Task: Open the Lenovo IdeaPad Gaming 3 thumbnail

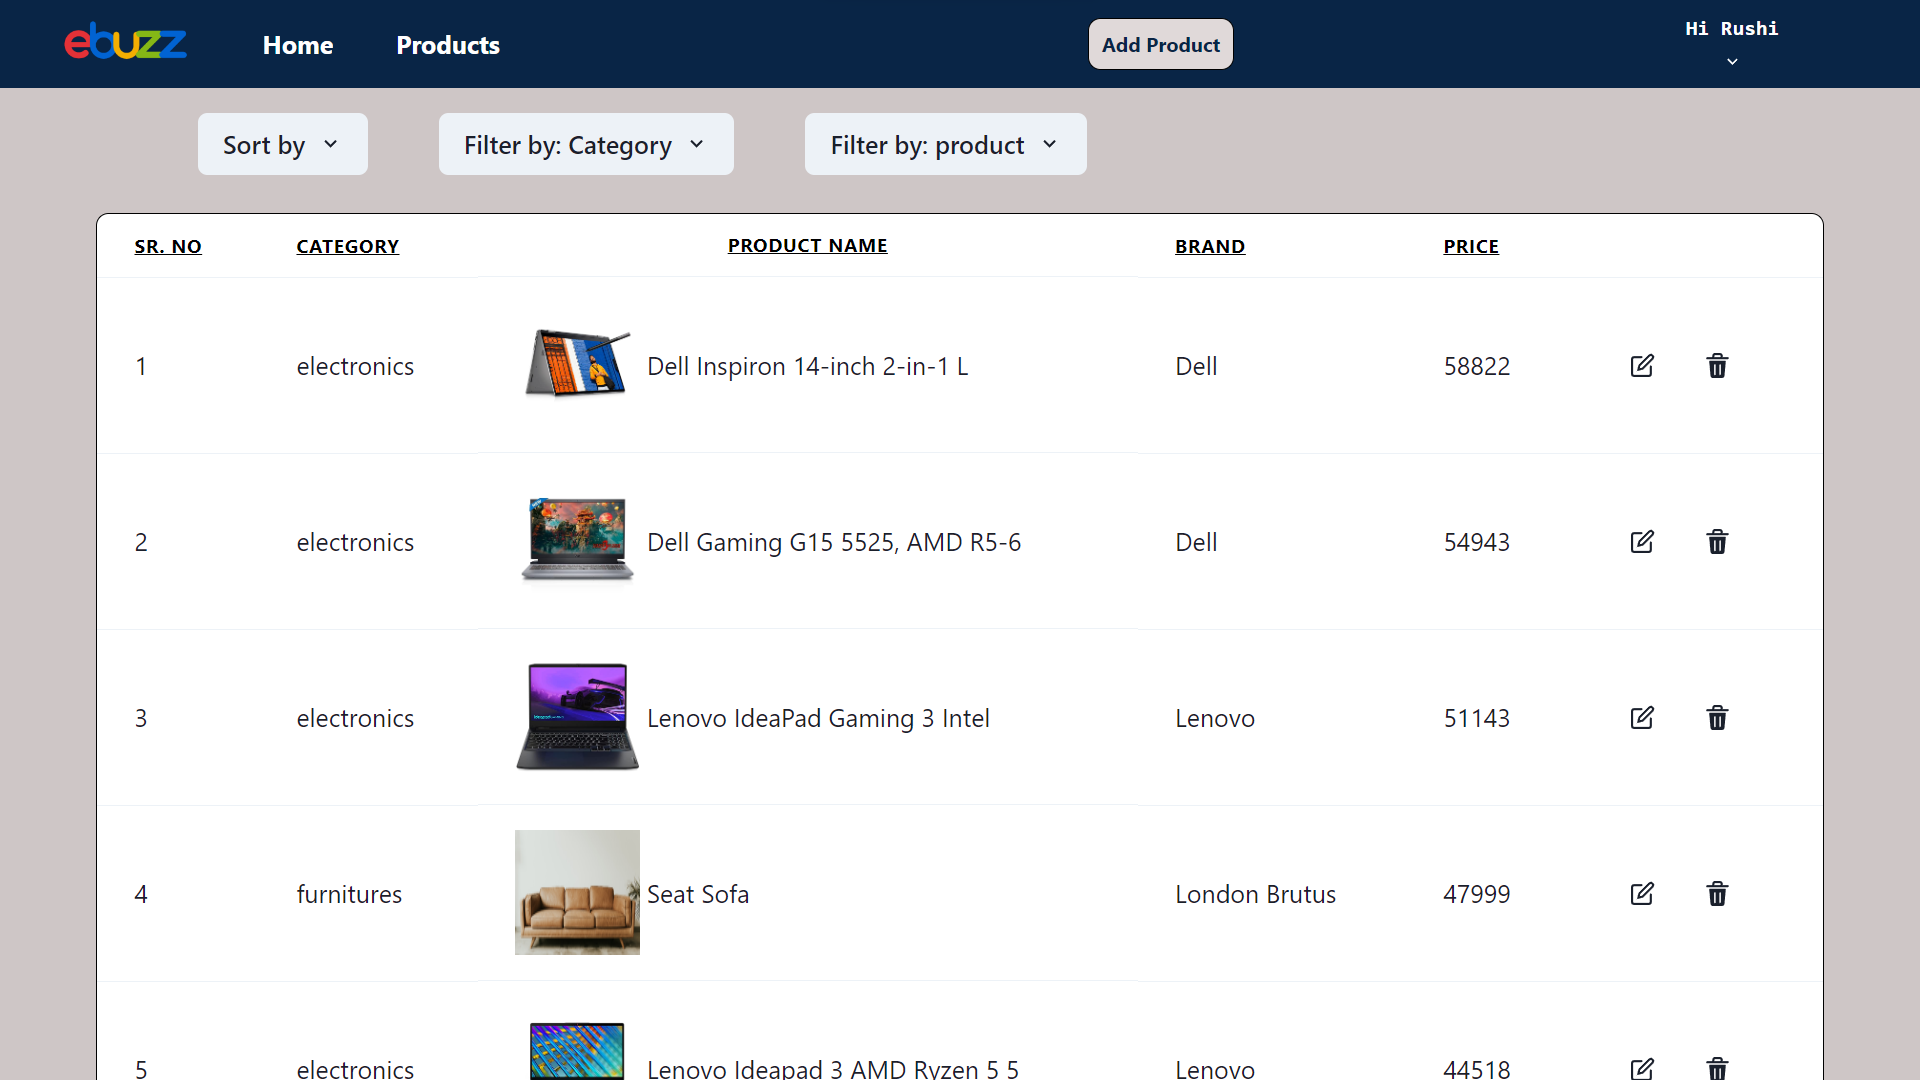Action: pos(577,717)
